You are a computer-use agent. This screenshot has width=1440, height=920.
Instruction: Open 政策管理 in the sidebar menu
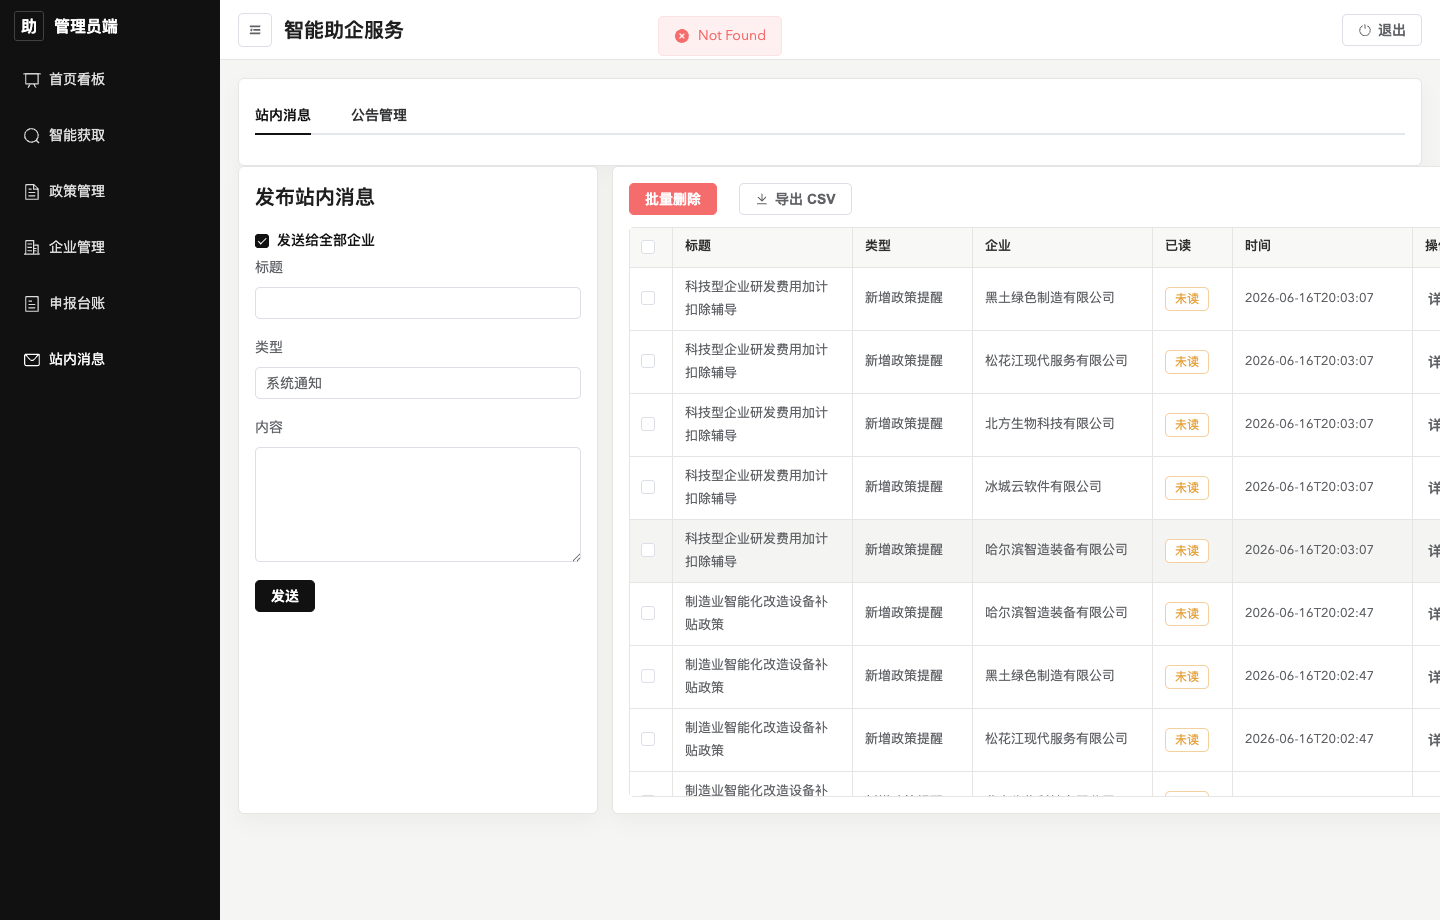coord(110,192)
